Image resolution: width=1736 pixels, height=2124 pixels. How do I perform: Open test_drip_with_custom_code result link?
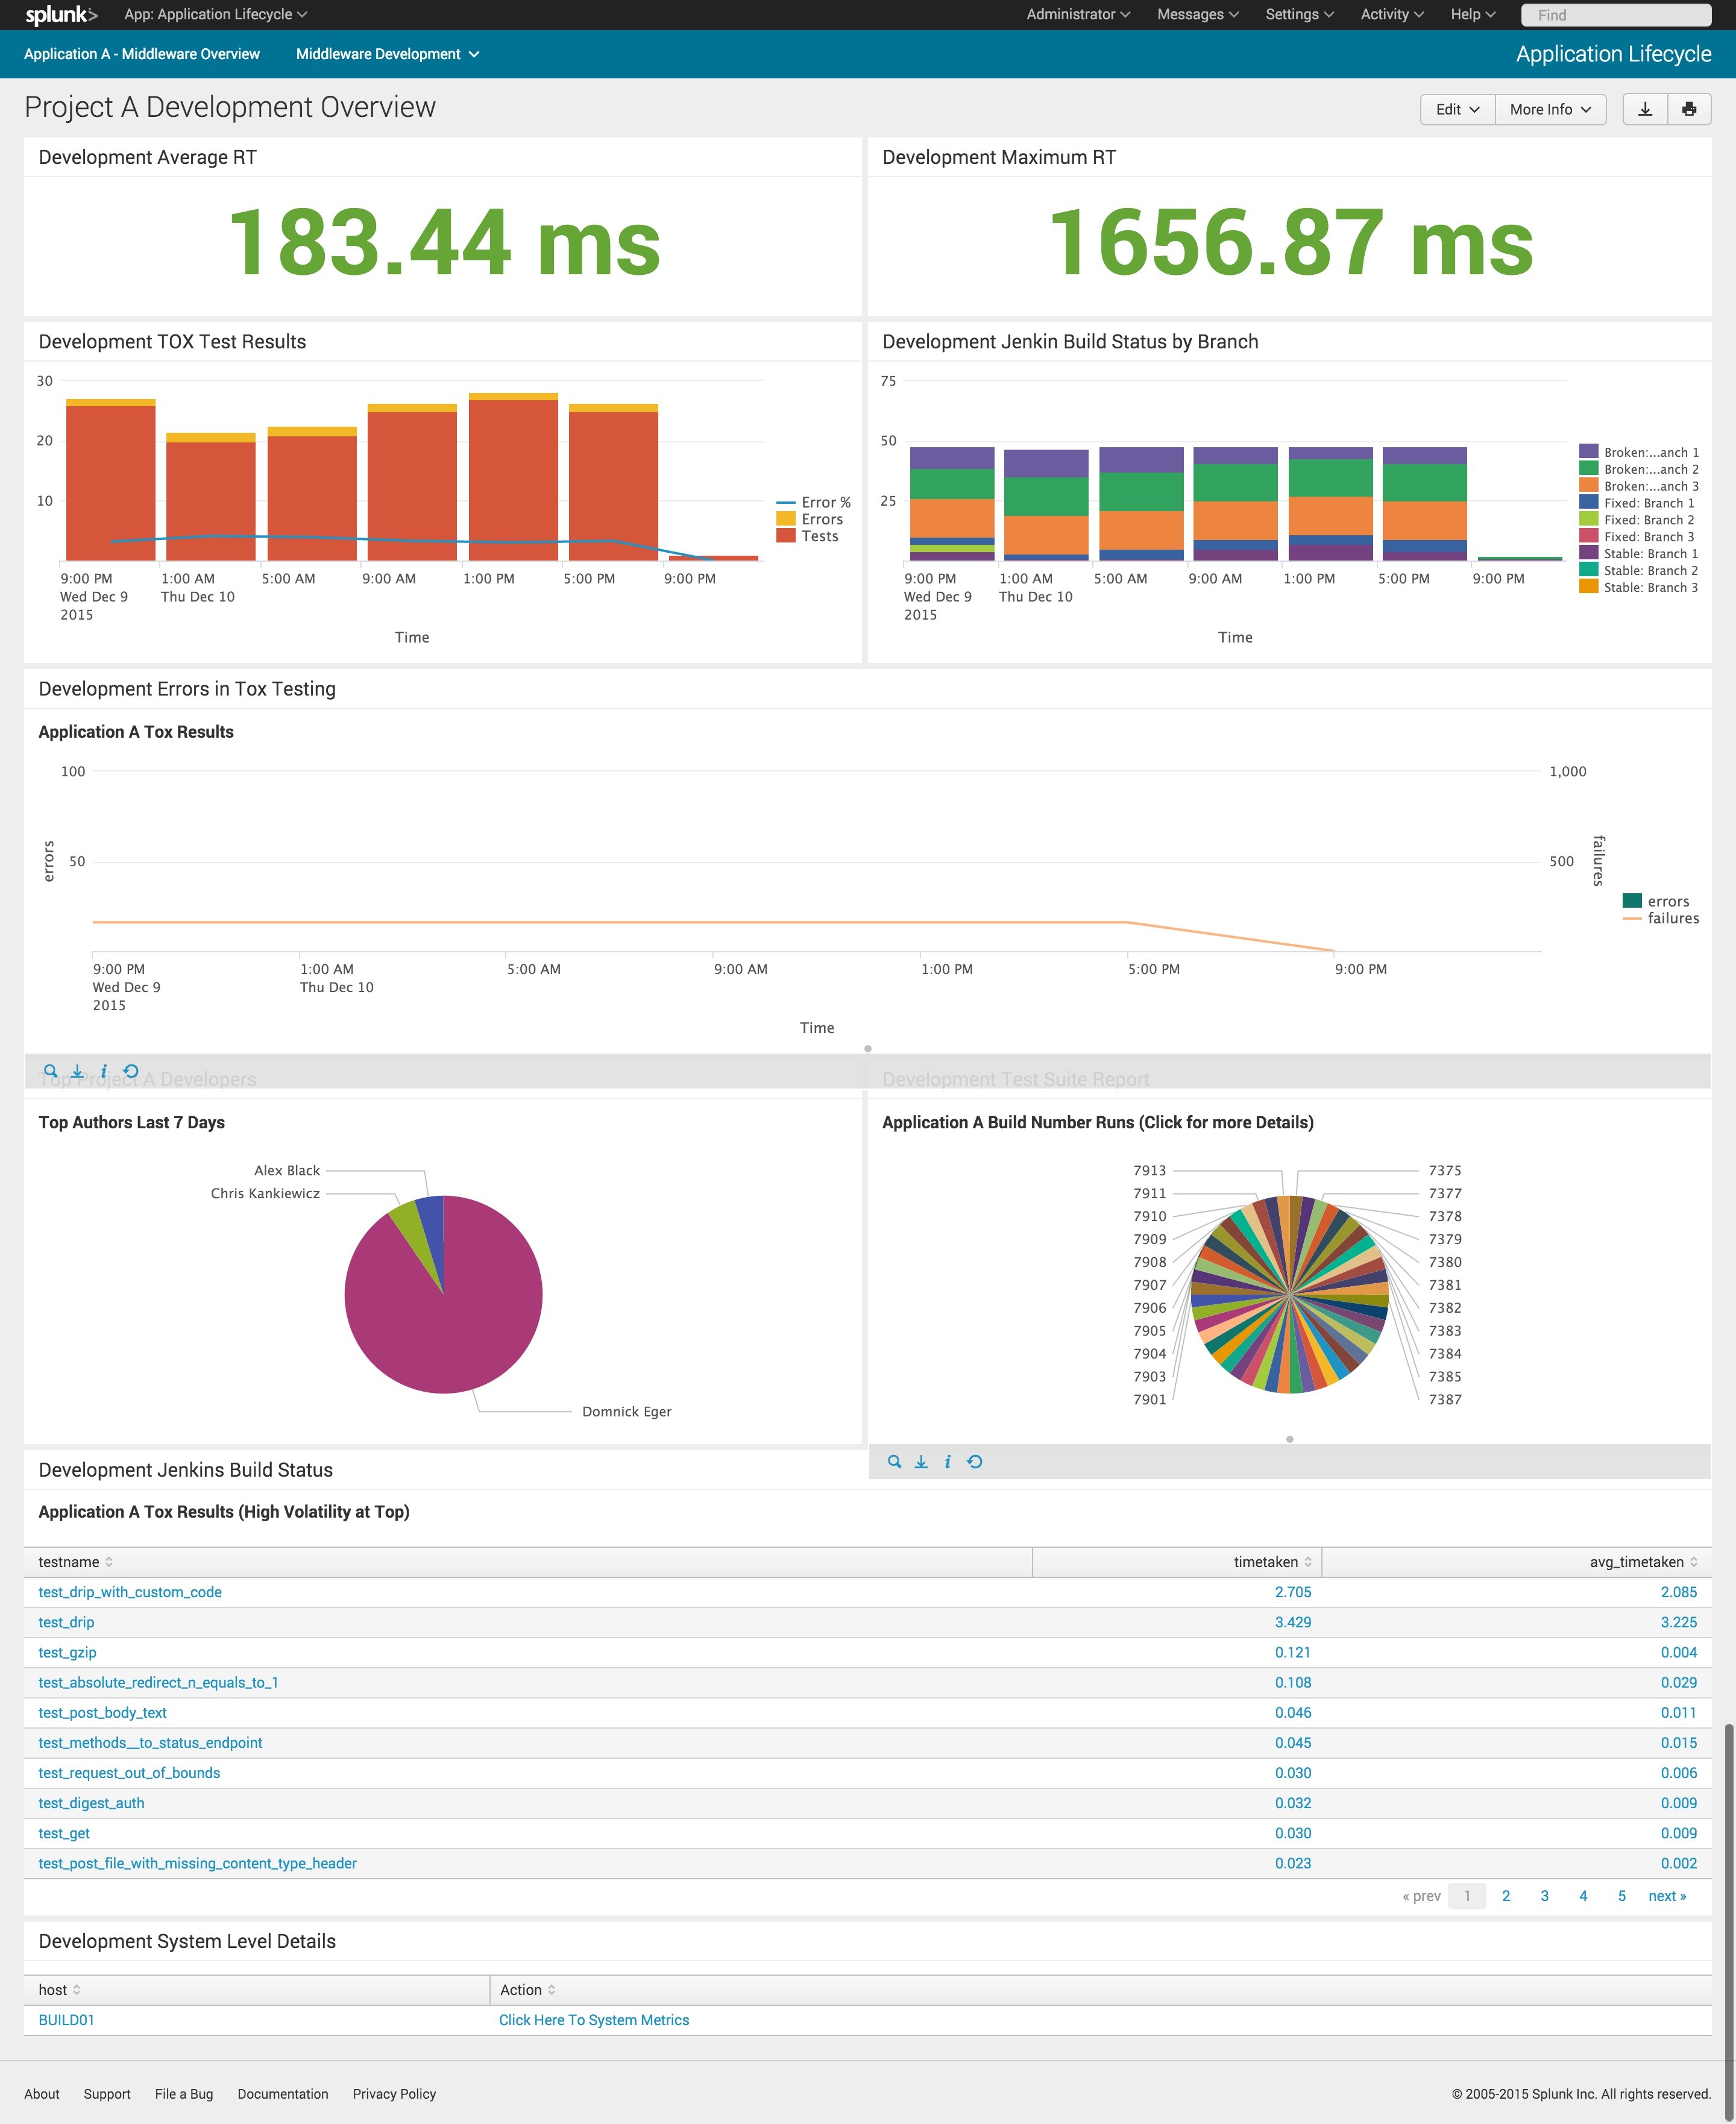click(x=130, y=1592)
